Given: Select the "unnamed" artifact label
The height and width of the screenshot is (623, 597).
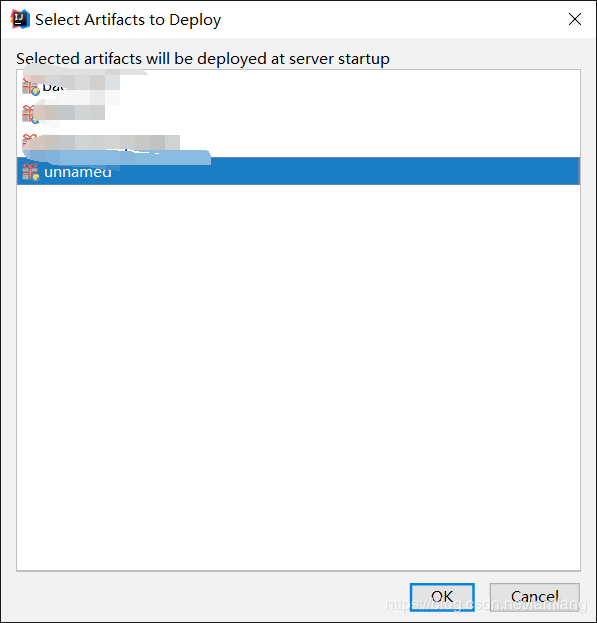Looking at the screenshot, I should (x=78, y=172).
